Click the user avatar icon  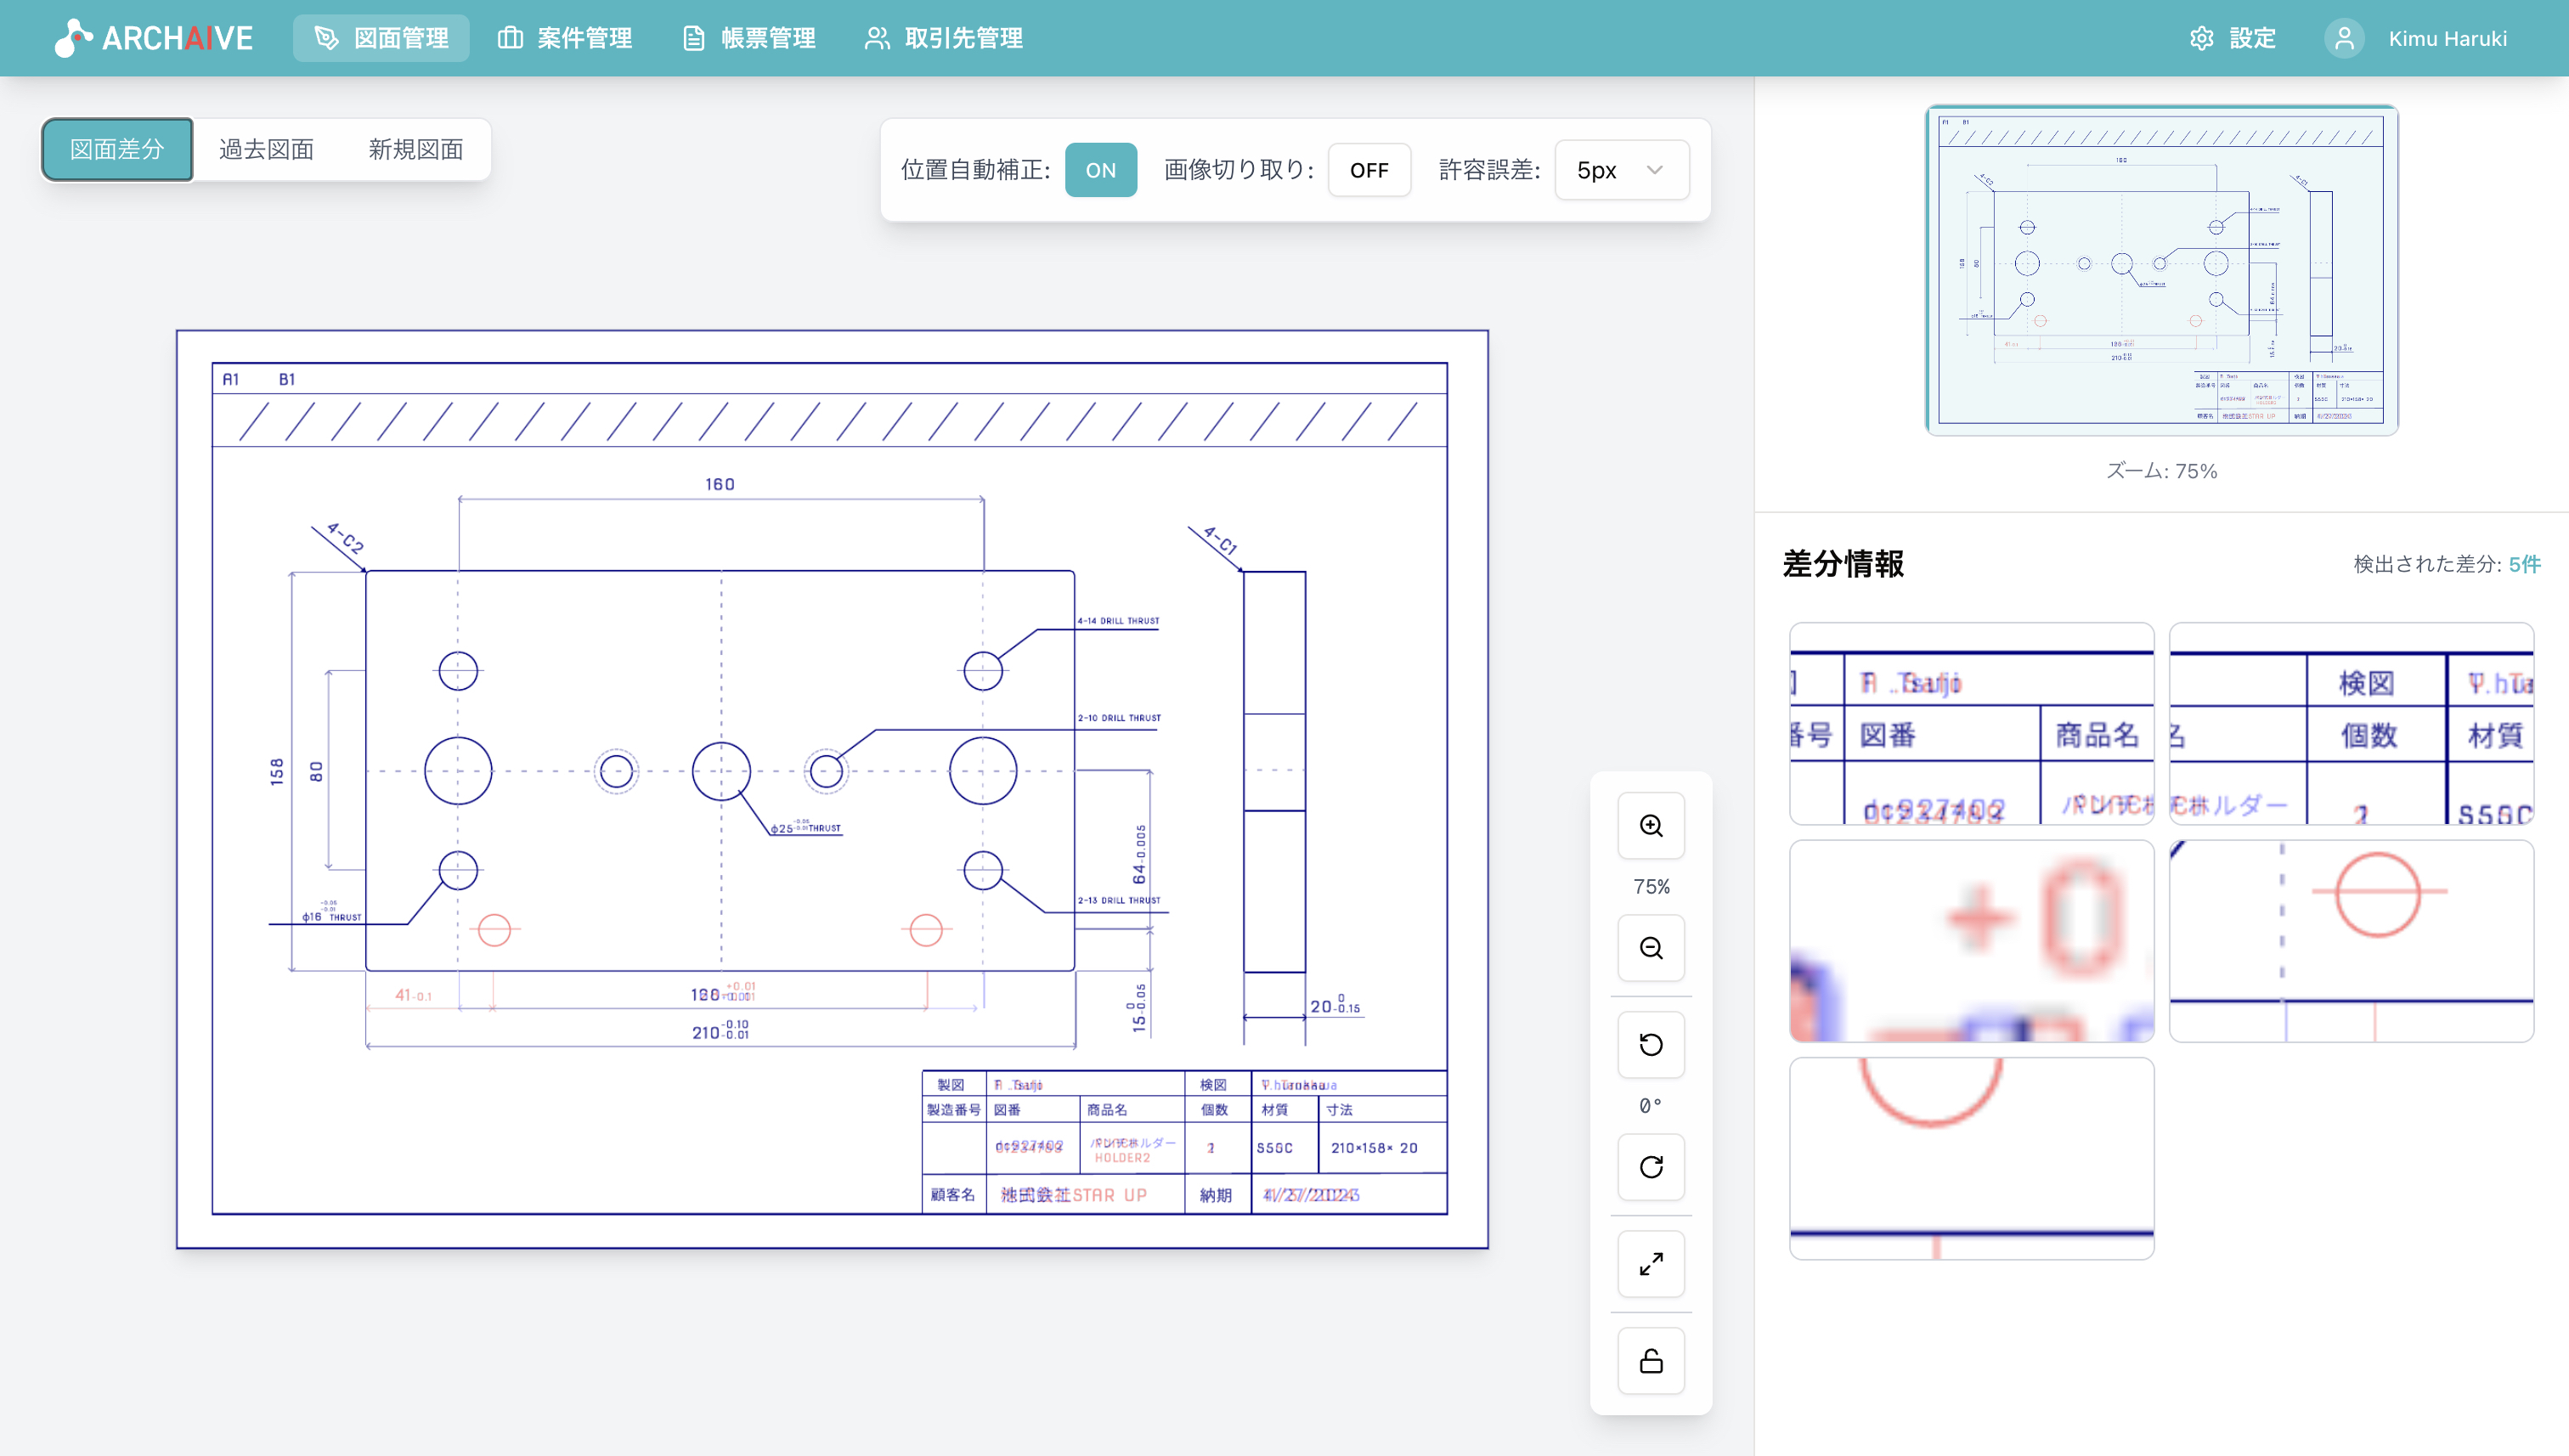(2343, 38)
